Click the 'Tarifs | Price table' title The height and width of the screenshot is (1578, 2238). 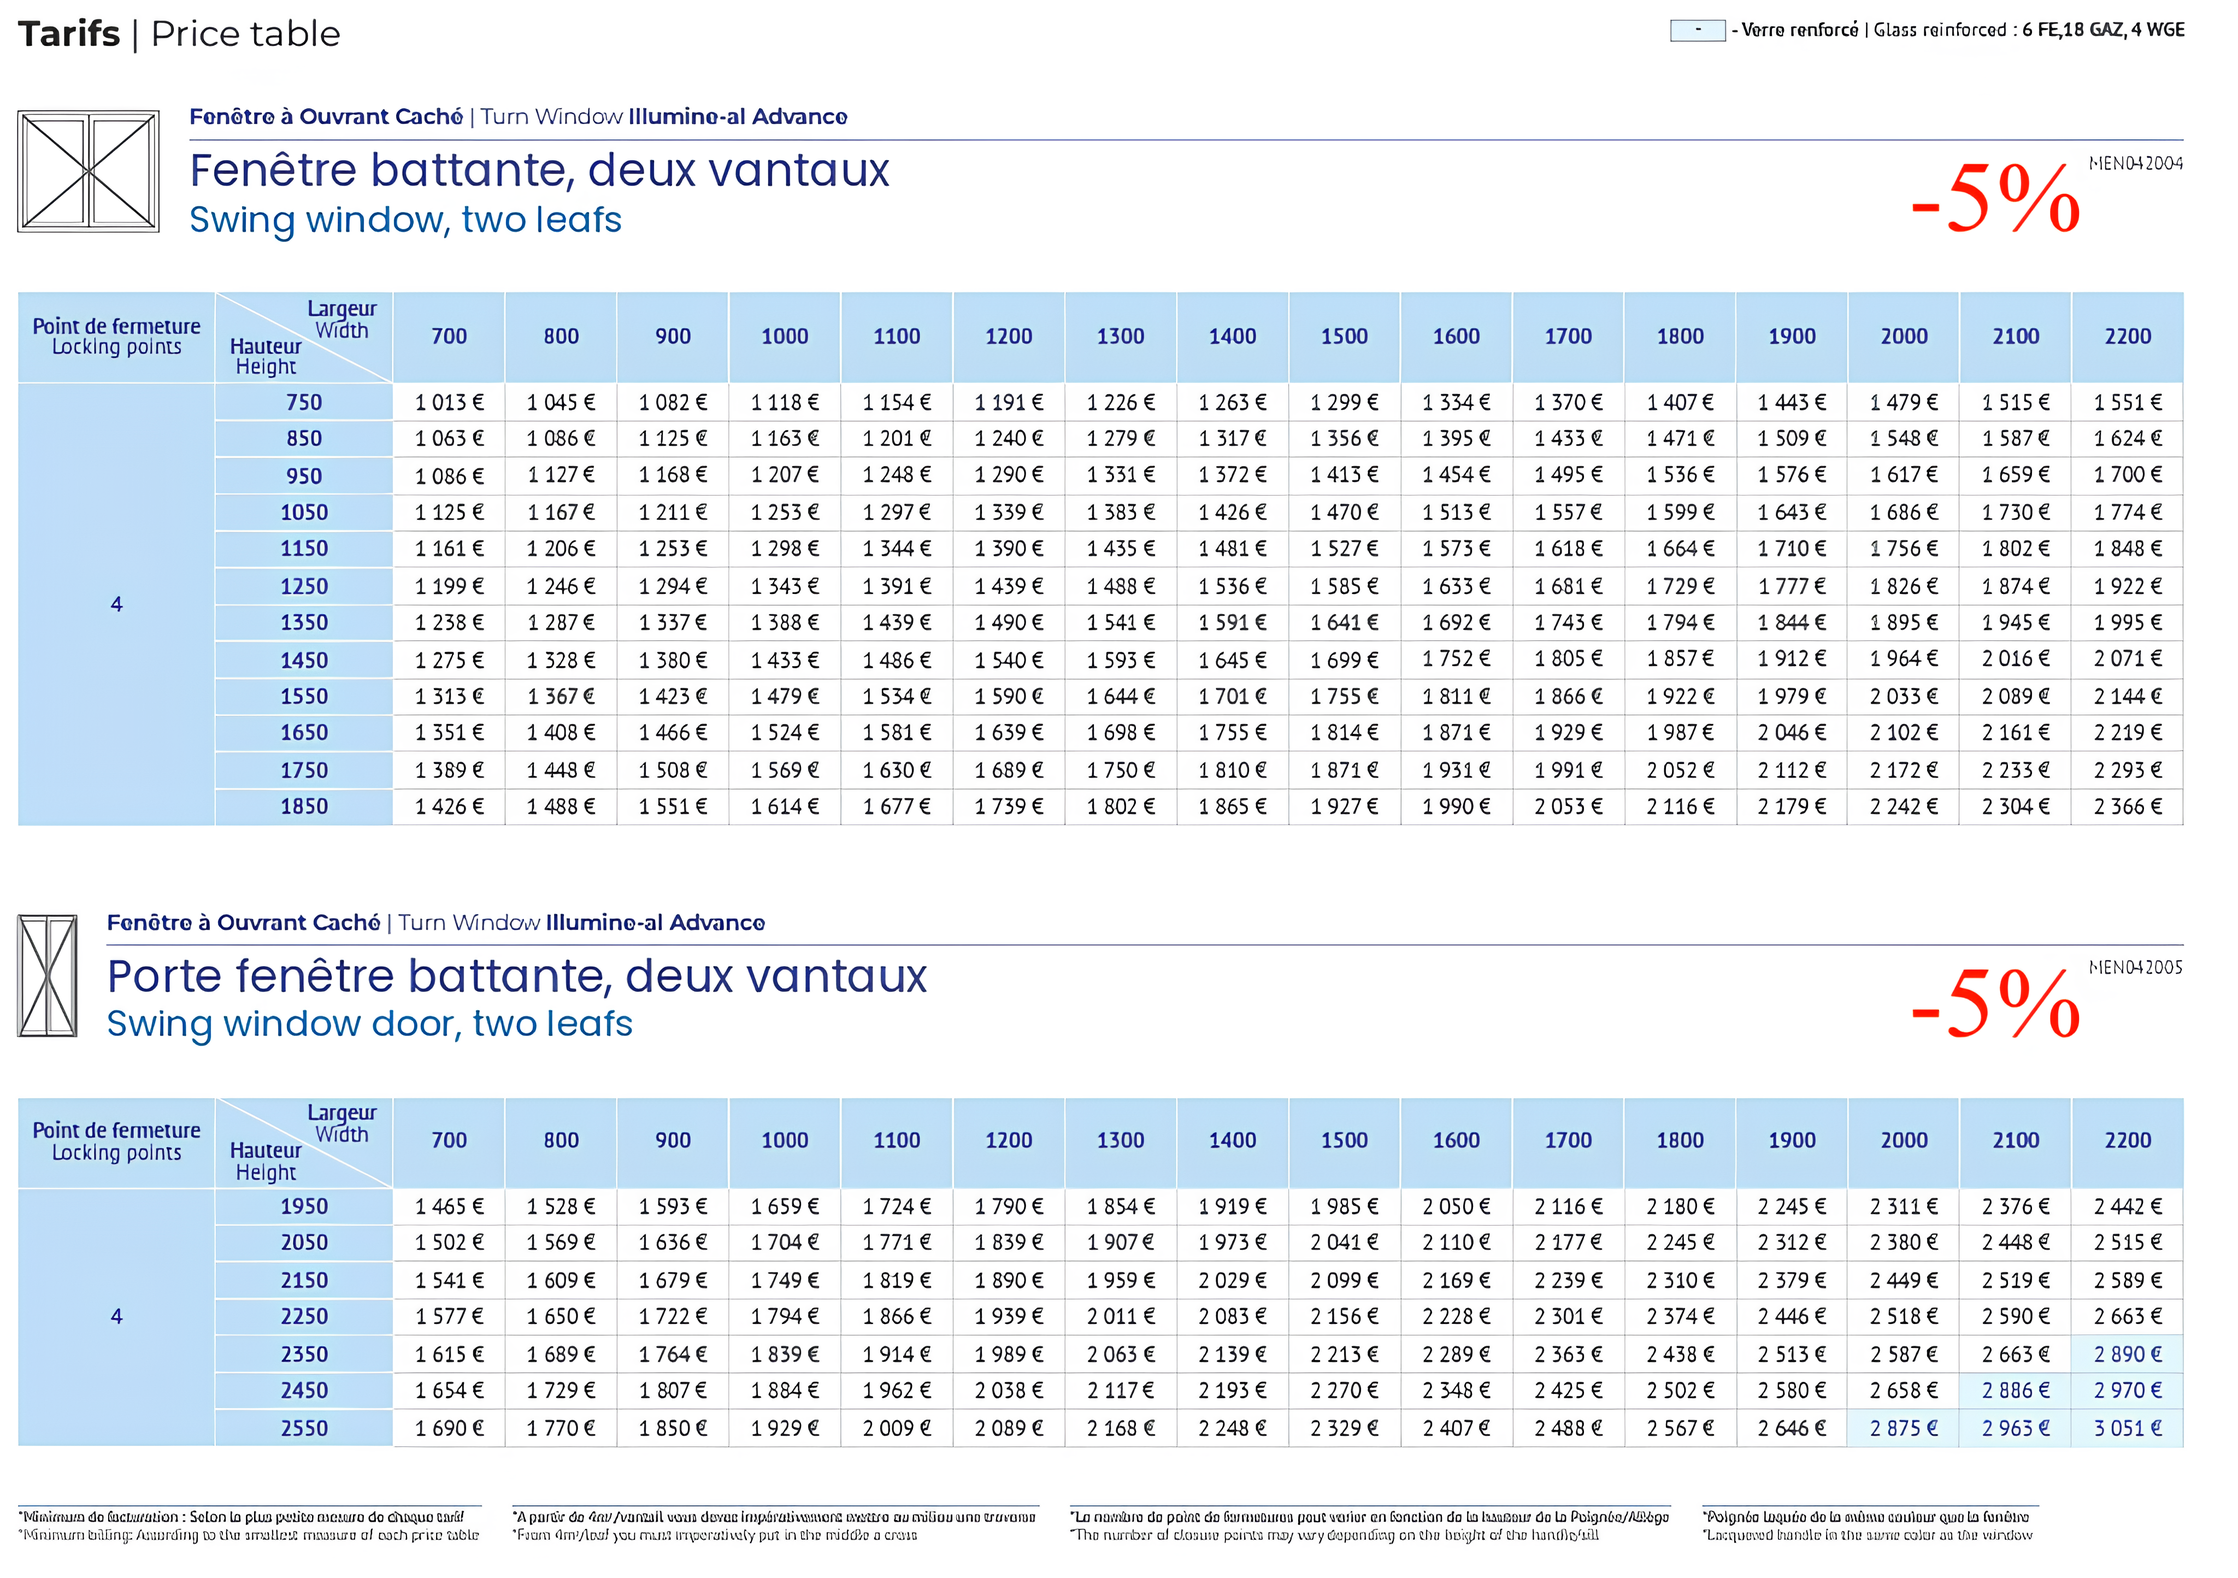[x=179, y=34]
